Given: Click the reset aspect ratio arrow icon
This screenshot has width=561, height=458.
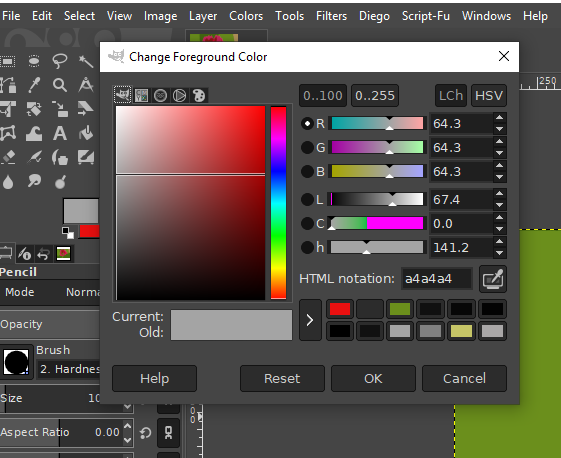Looking at the screenshot, I should click(x=146, y=433).
